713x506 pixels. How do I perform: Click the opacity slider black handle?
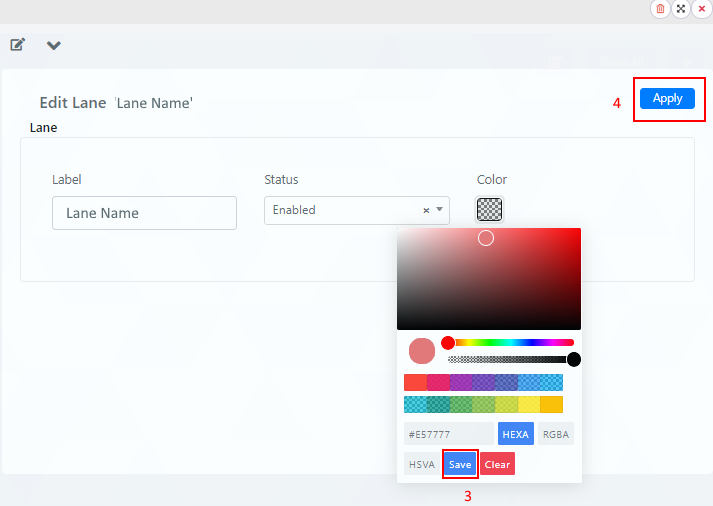574,360
